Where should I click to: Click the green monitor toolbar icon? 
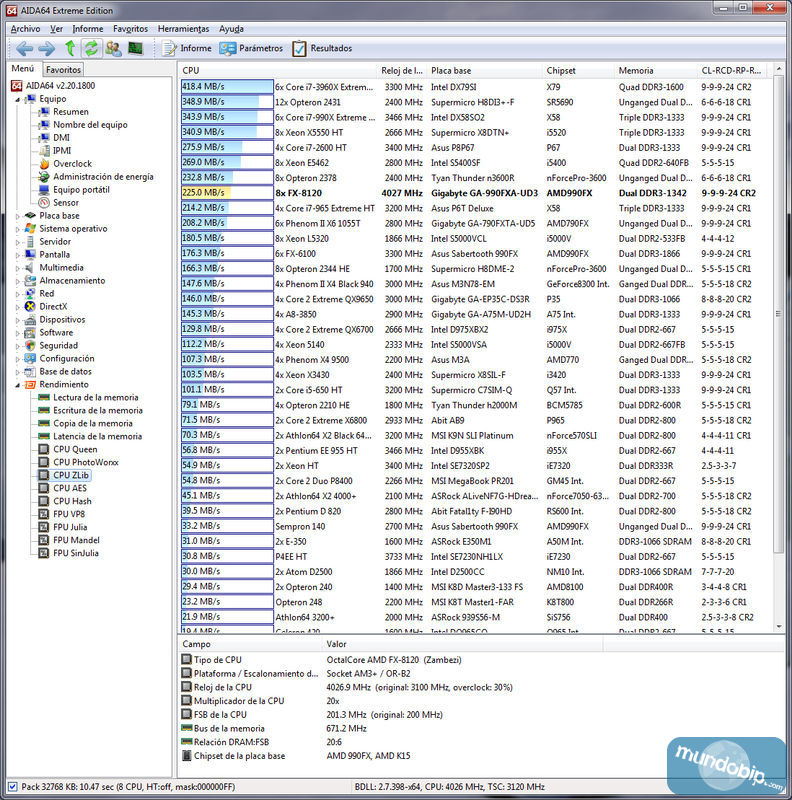click(x=135, y=48)
